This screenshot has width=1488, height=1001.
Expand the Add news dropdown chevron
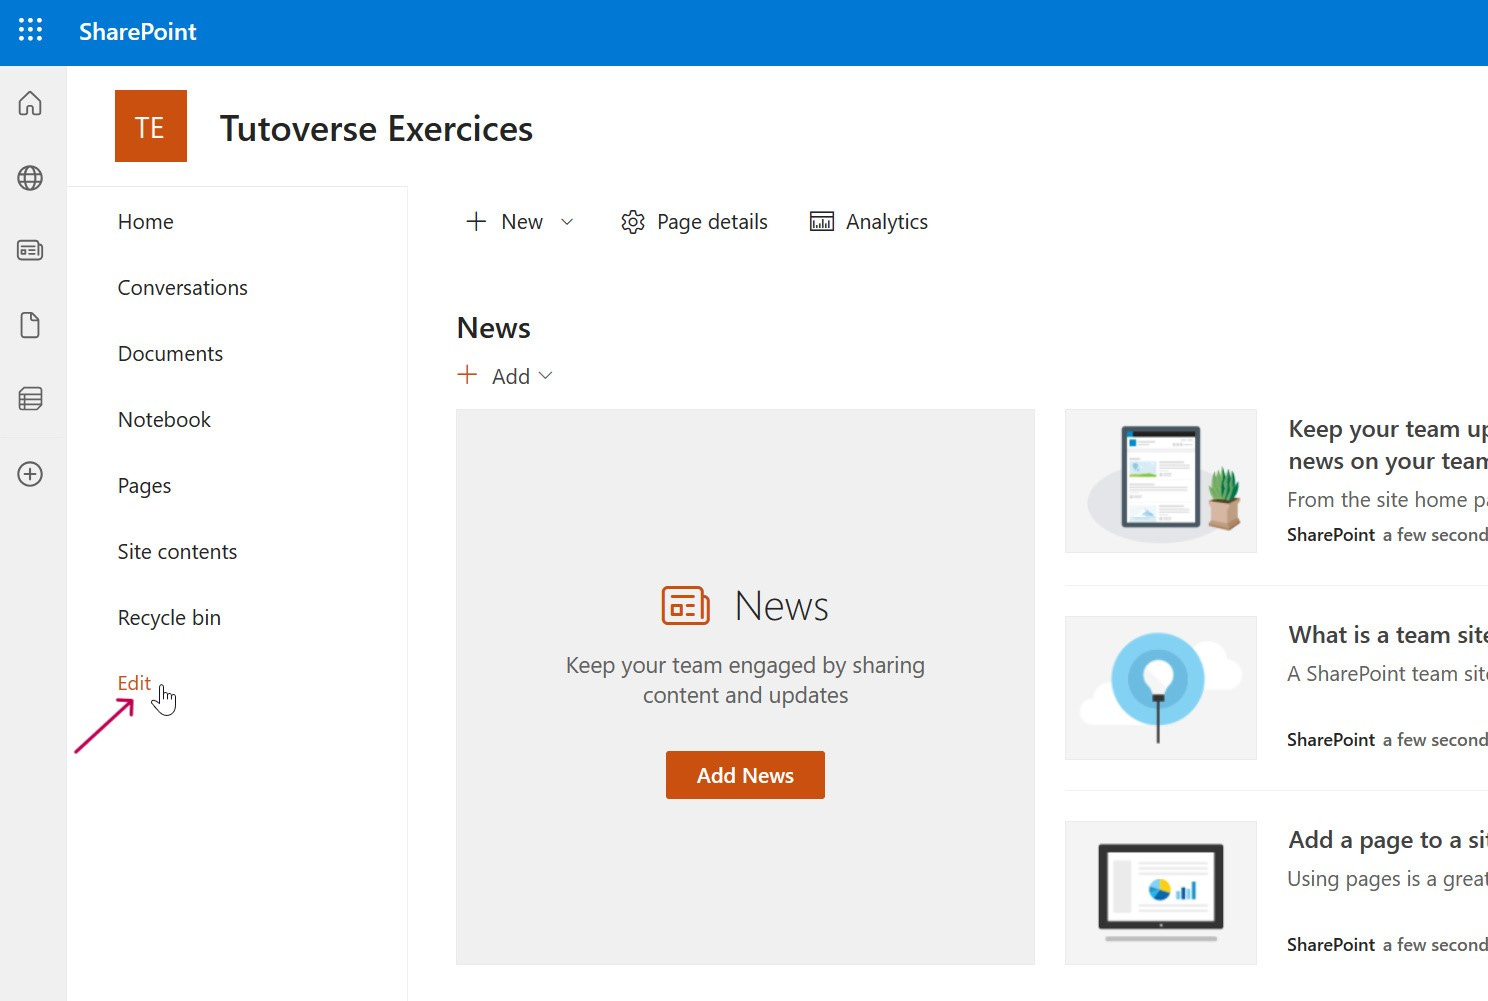tap(545, 376)
